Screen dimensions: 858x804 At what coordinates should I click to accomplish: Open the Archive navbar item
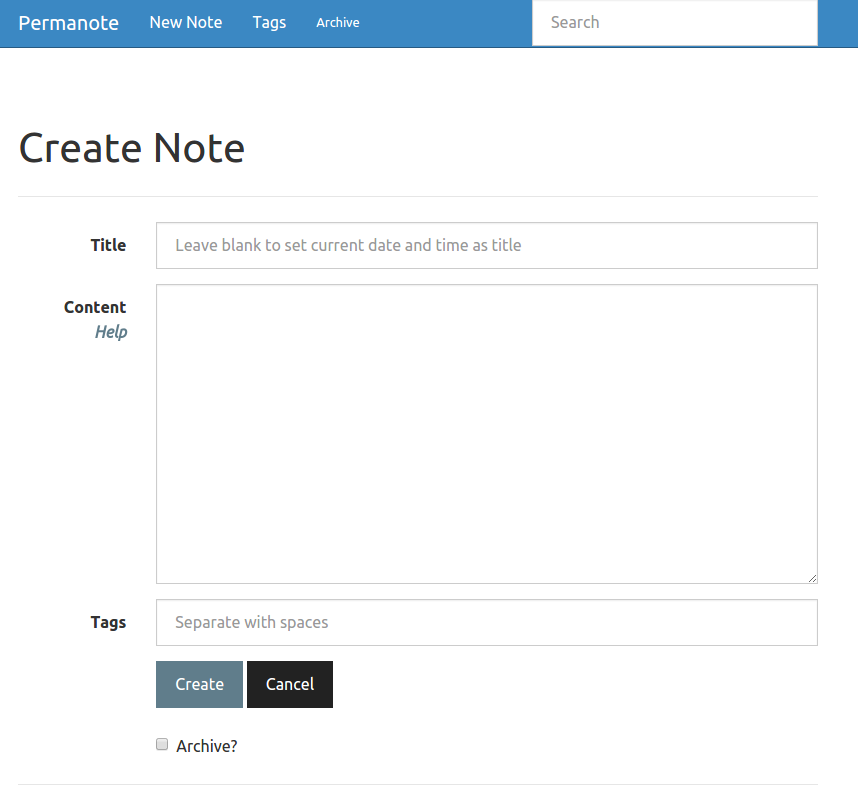click(338, 22)
